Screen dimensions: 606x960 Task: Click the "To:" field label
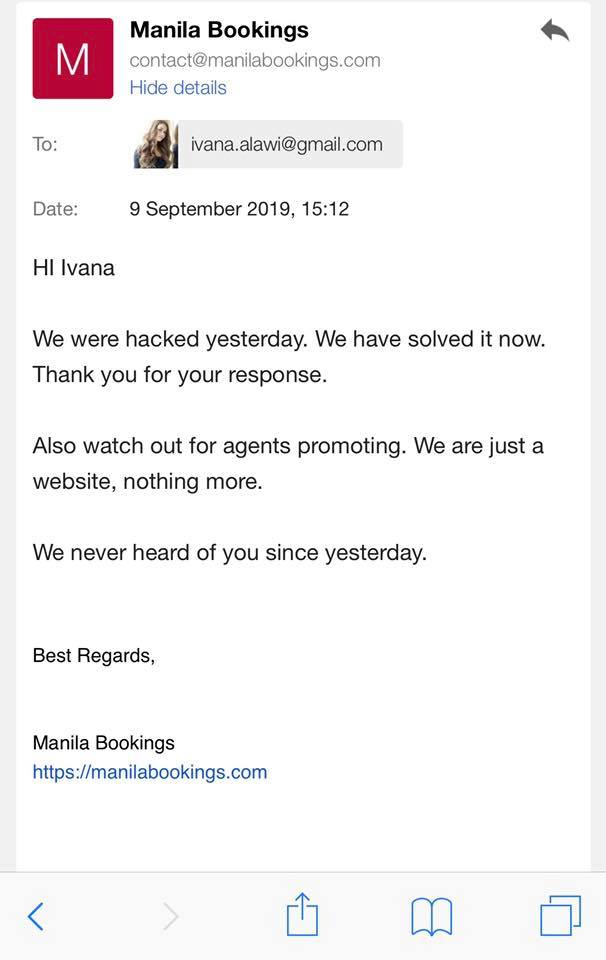[x=45, y=144]
